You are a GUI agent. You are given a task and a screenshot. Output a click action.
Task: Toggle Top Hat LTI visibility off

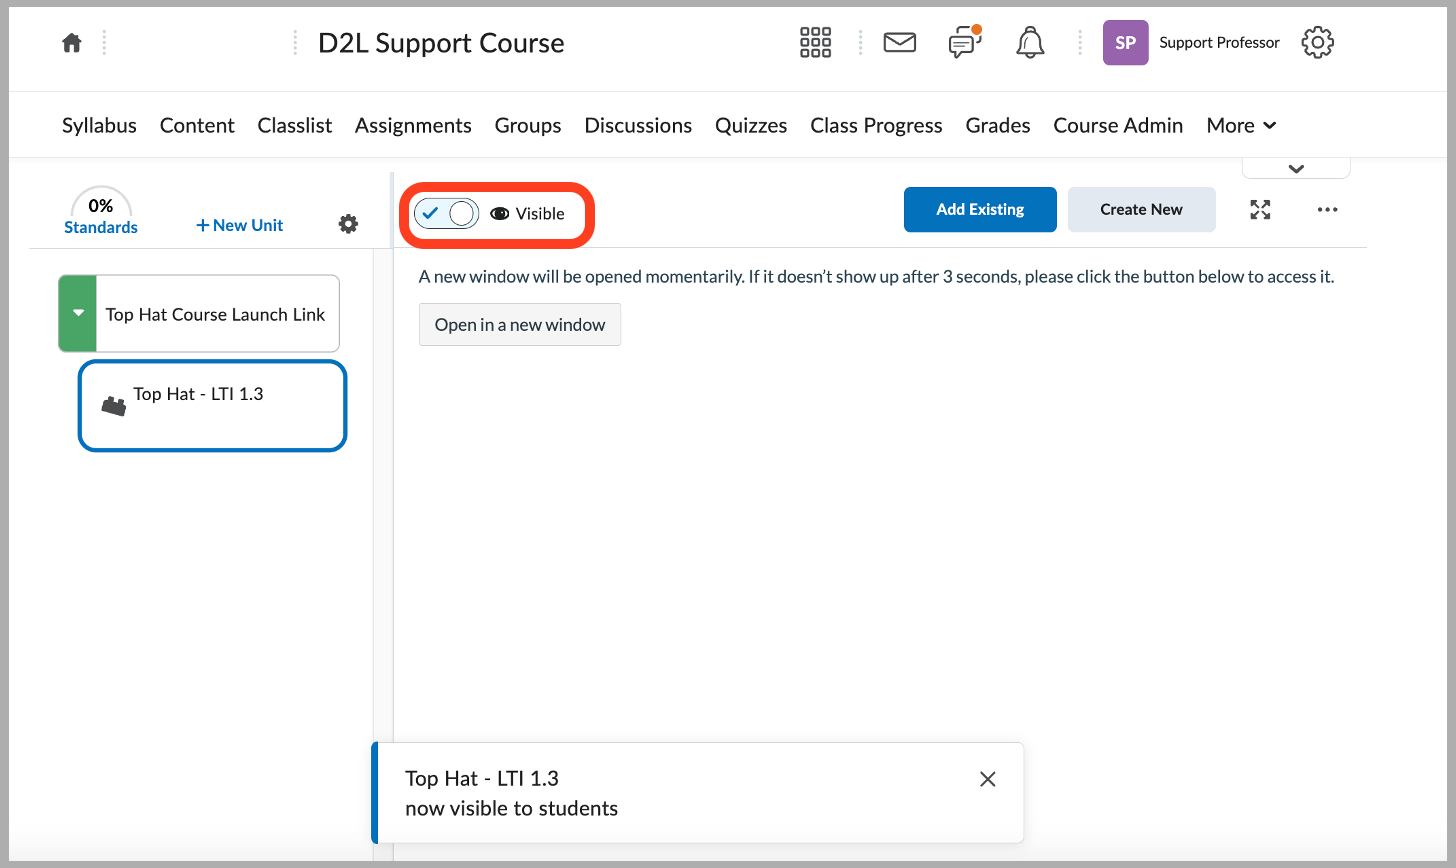(446, 213)
